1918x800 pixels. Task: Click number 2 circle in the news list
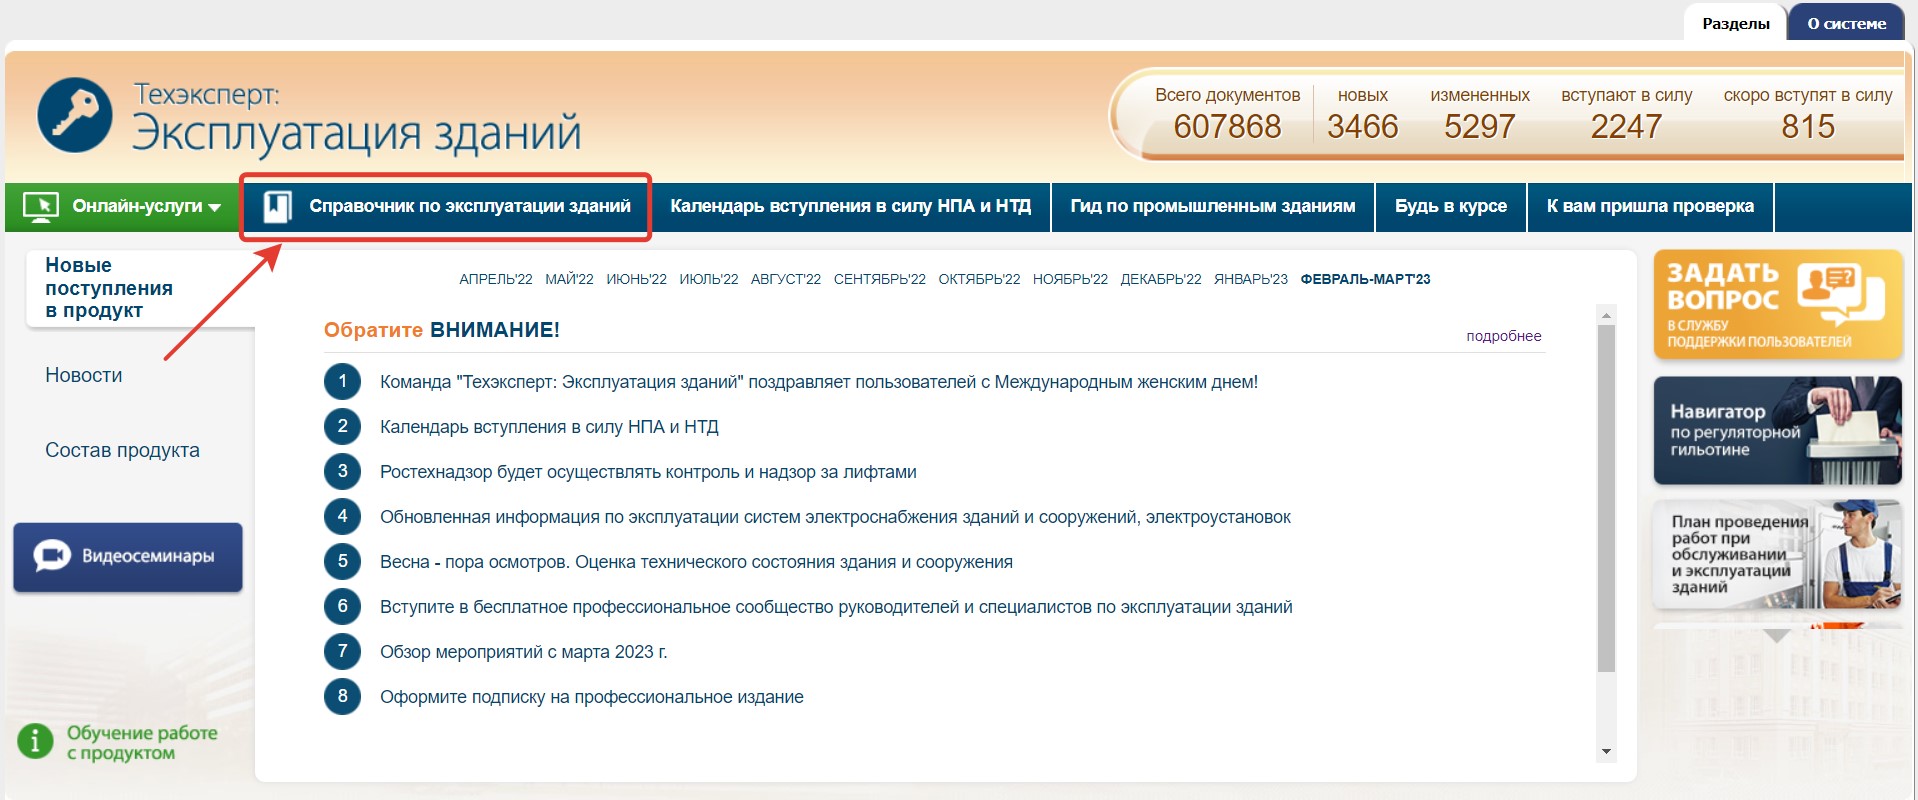342,426
